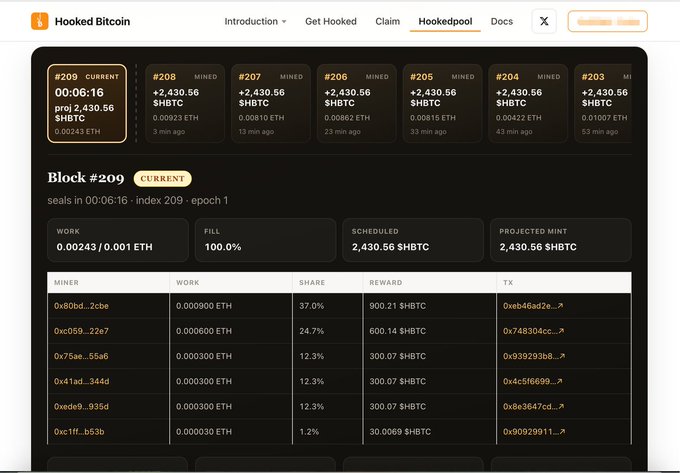Open the X social link icon
680x473 pixels.
click(544, 21)
